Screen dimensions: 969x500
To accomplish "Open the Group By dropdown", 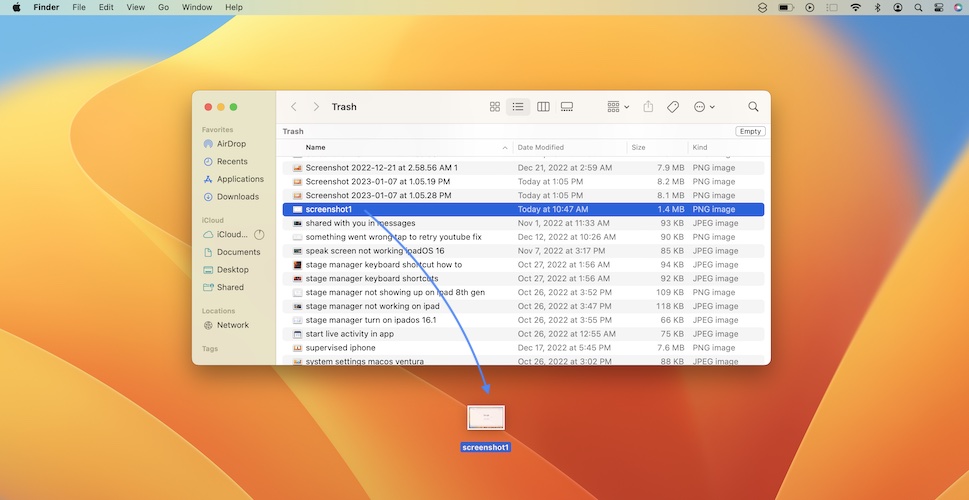I will pyautogui.click(x=618, y=107).
